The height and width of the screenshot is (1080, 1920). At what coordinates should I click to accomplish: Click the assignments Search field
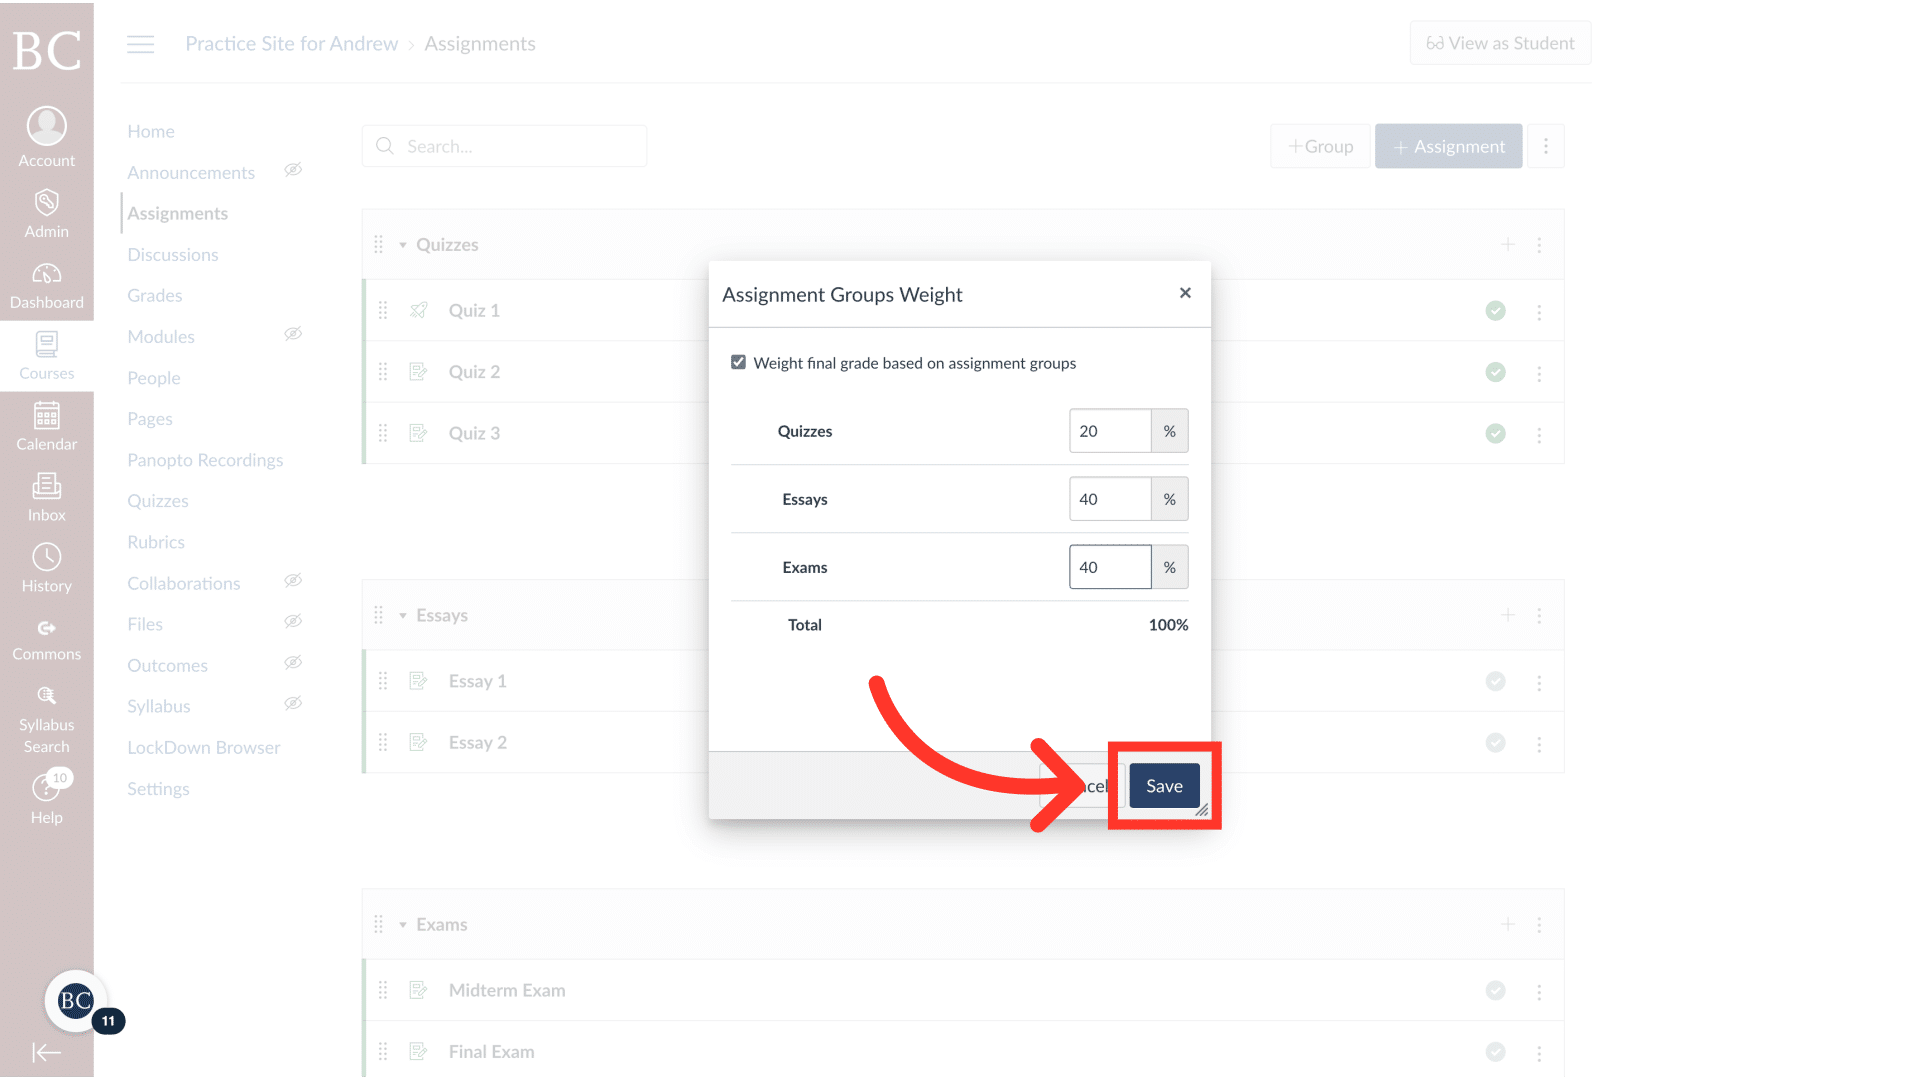point(504,146)
